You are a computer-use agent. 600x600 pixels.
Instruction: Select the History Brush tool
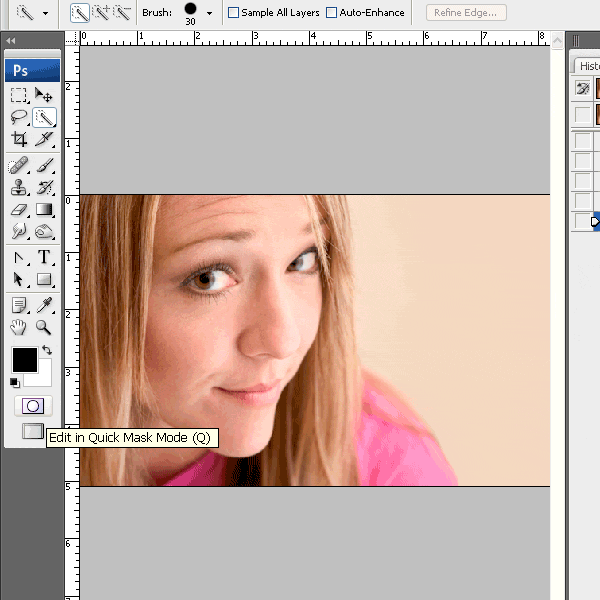[44, 188]
